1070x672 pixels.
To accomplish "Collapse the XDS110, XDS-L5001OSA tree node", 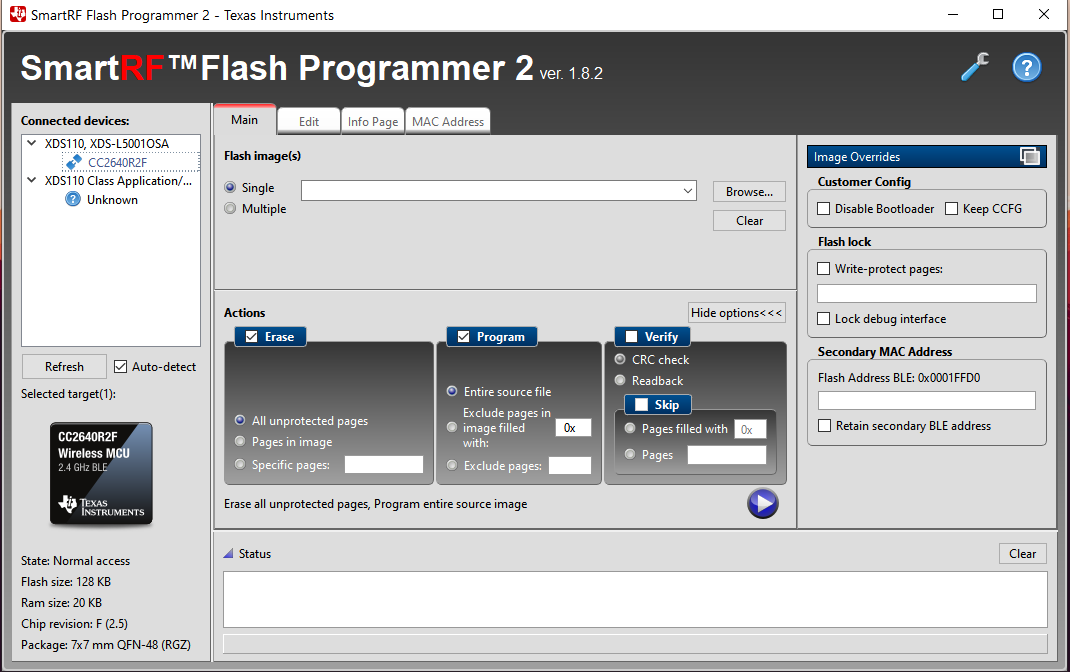I will click(31, 143).
